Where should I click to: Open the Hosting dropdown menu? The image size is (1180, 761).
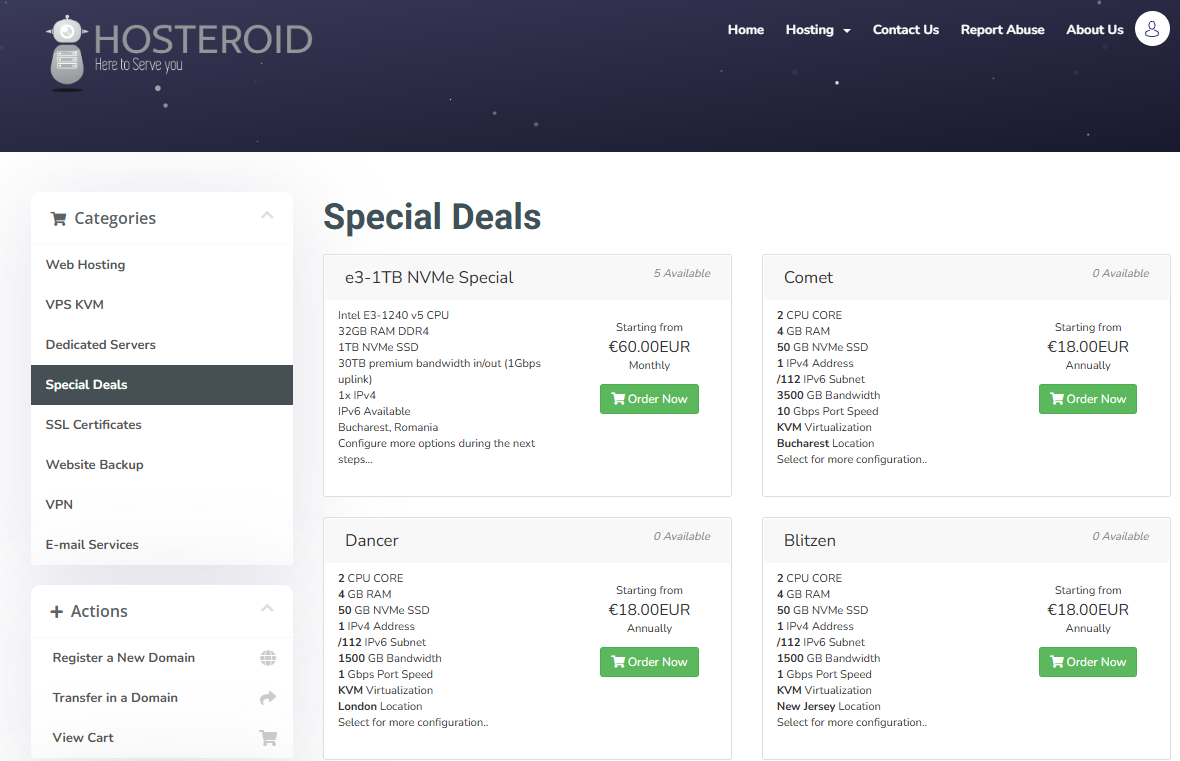[818, 29]
